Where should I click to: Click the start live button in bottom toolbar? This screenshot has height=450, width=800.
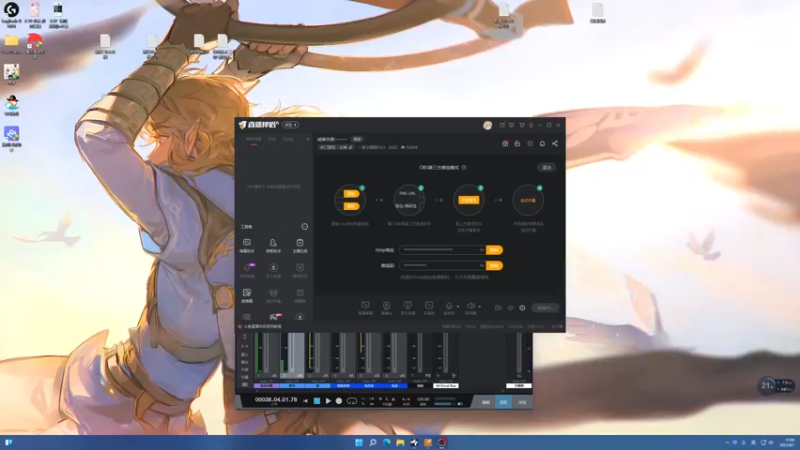[545, 308]
